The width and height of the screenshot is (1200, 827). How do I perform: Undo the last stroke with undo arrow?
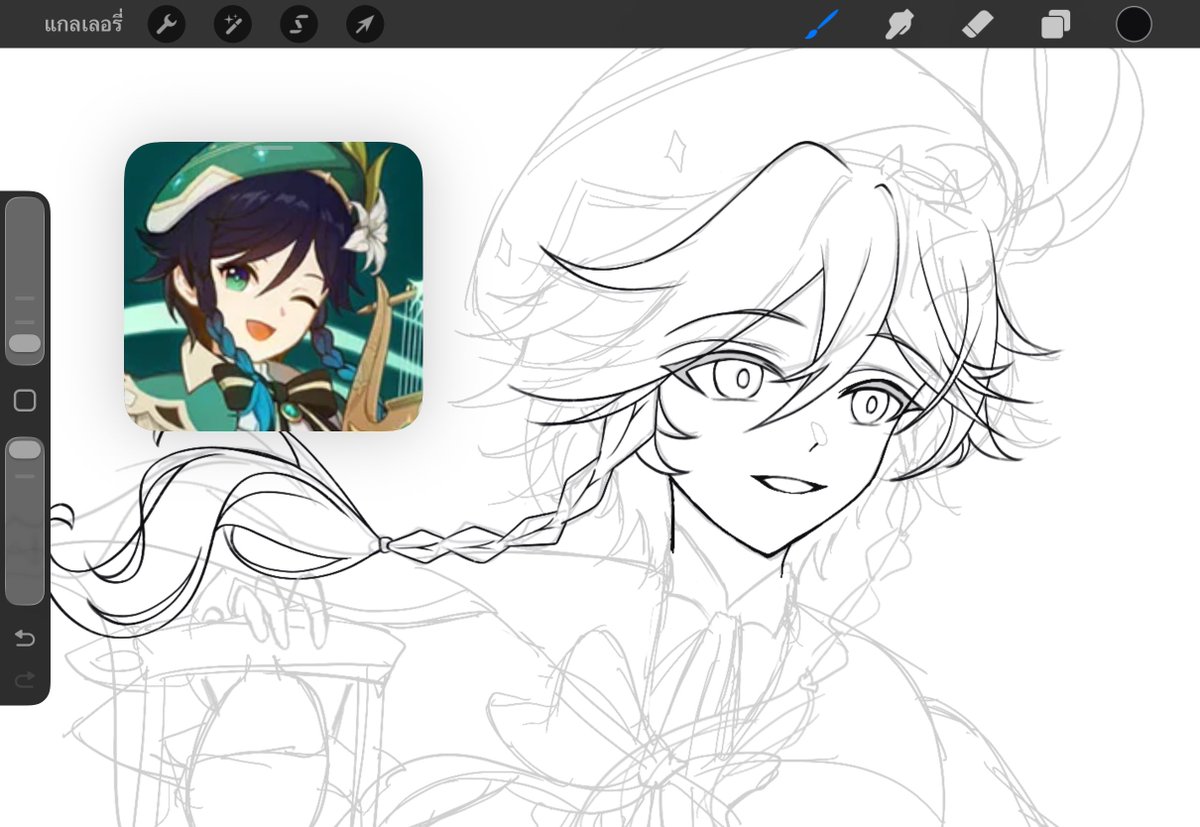tap(25, 638)
